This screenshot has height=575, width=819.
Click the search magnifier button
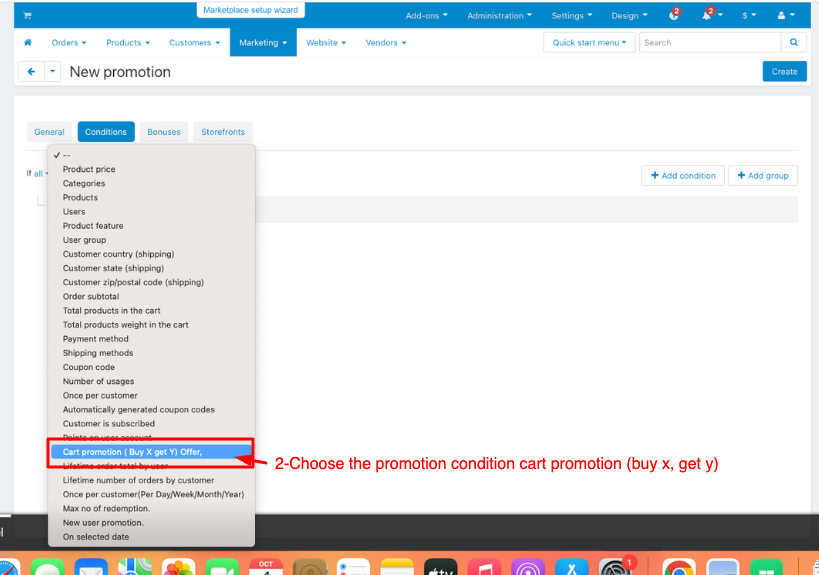(x=794, y=43)
